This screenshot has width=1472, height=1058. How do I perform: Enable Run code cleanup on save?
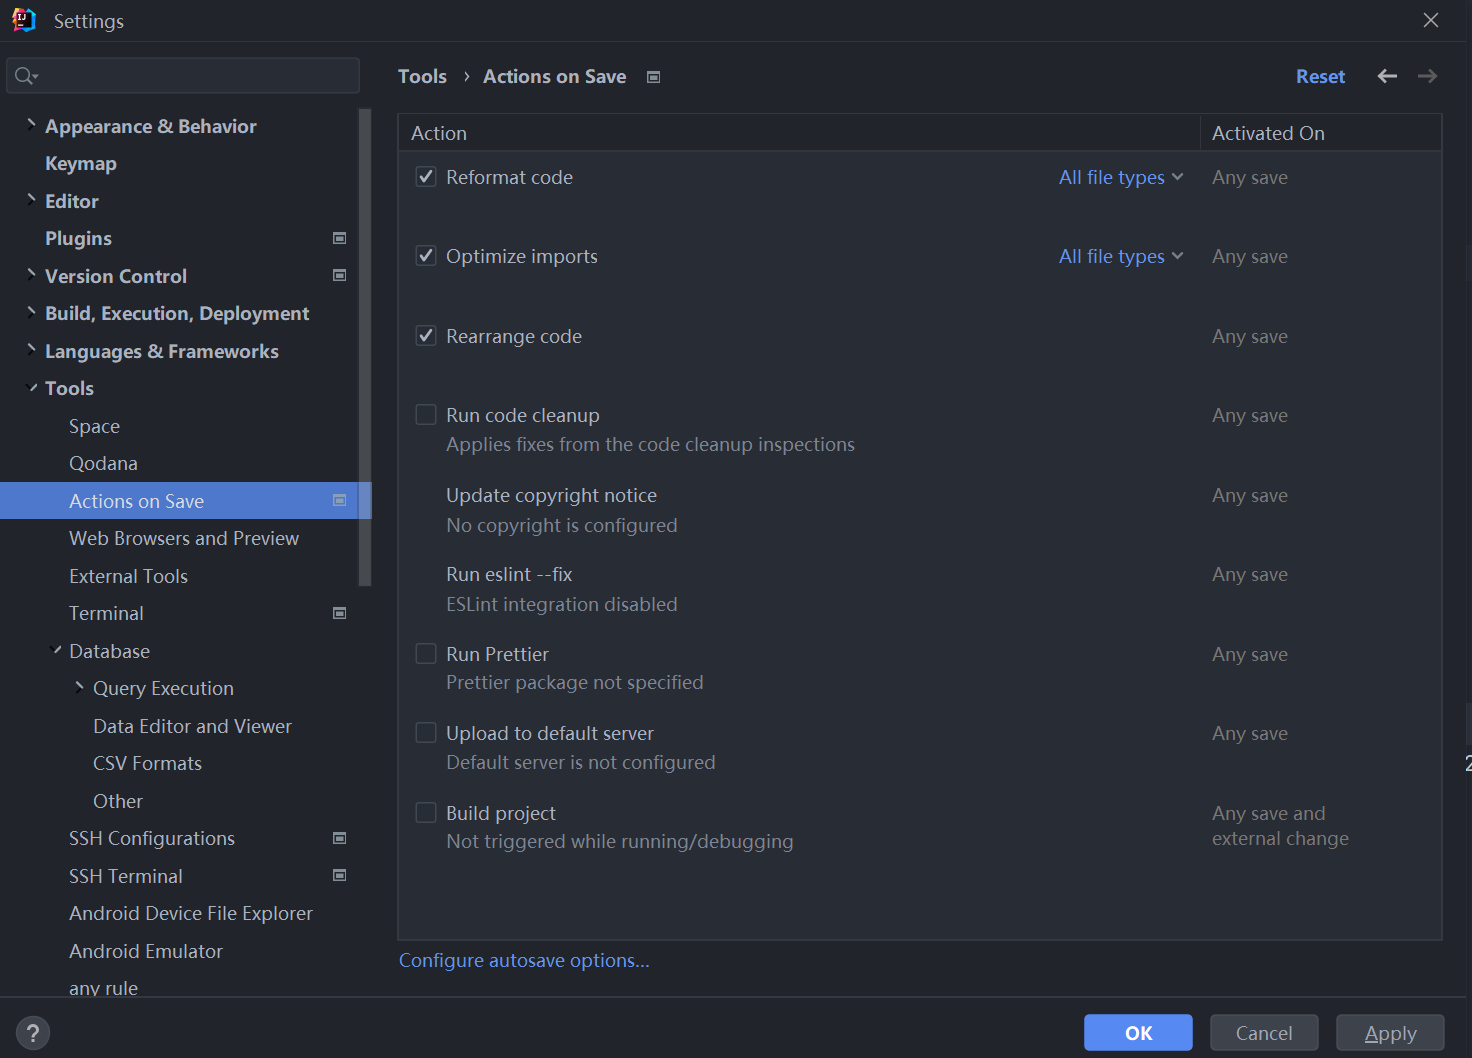coord(425,414)
